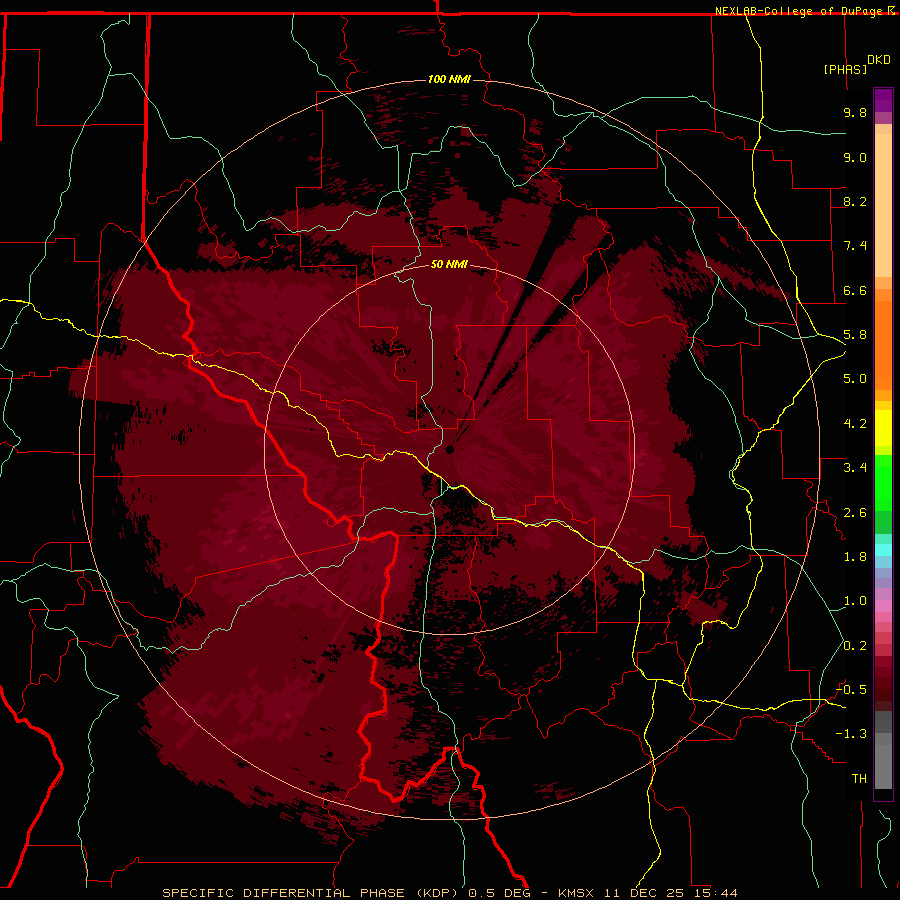
Task: Click the DKD legend label
Action: click(879, 60)
